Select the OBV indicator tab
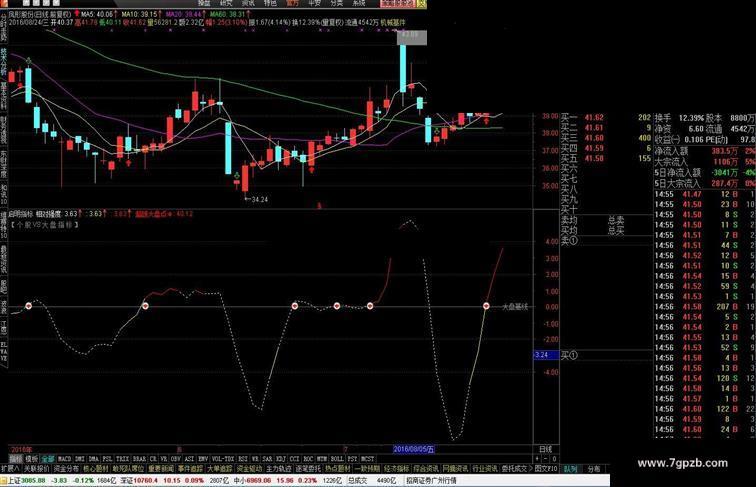 176,459
